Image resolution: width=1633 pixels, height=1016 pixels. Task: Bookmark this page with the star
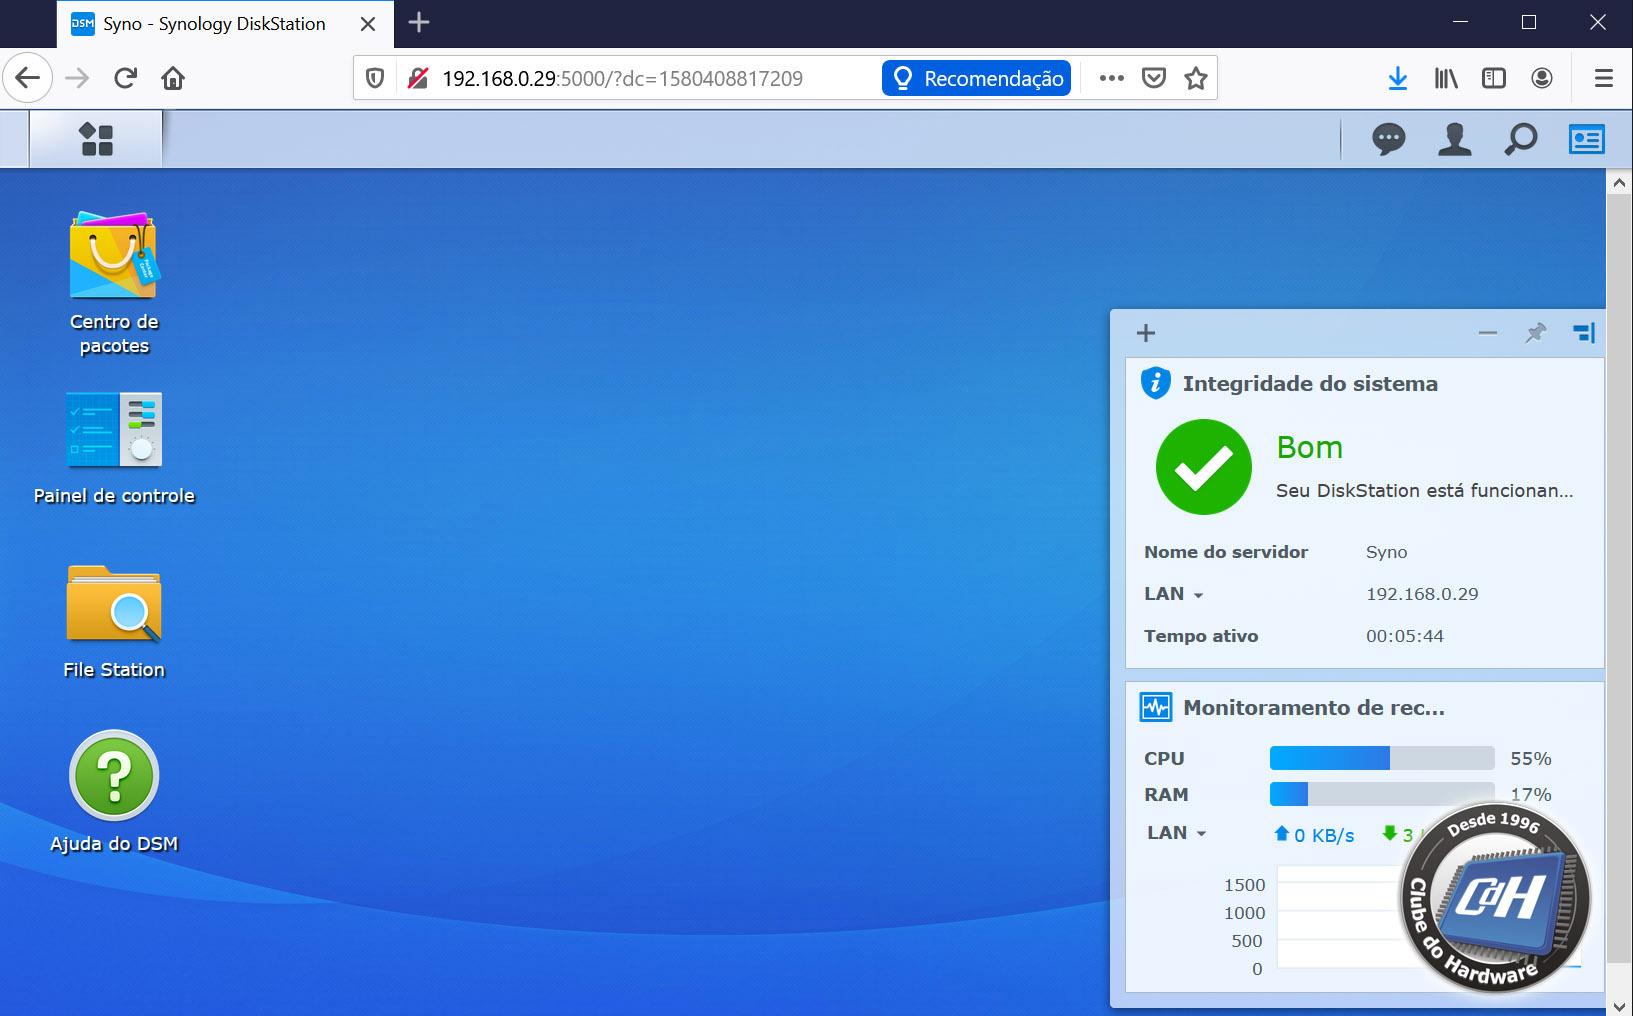point(1196,78)
